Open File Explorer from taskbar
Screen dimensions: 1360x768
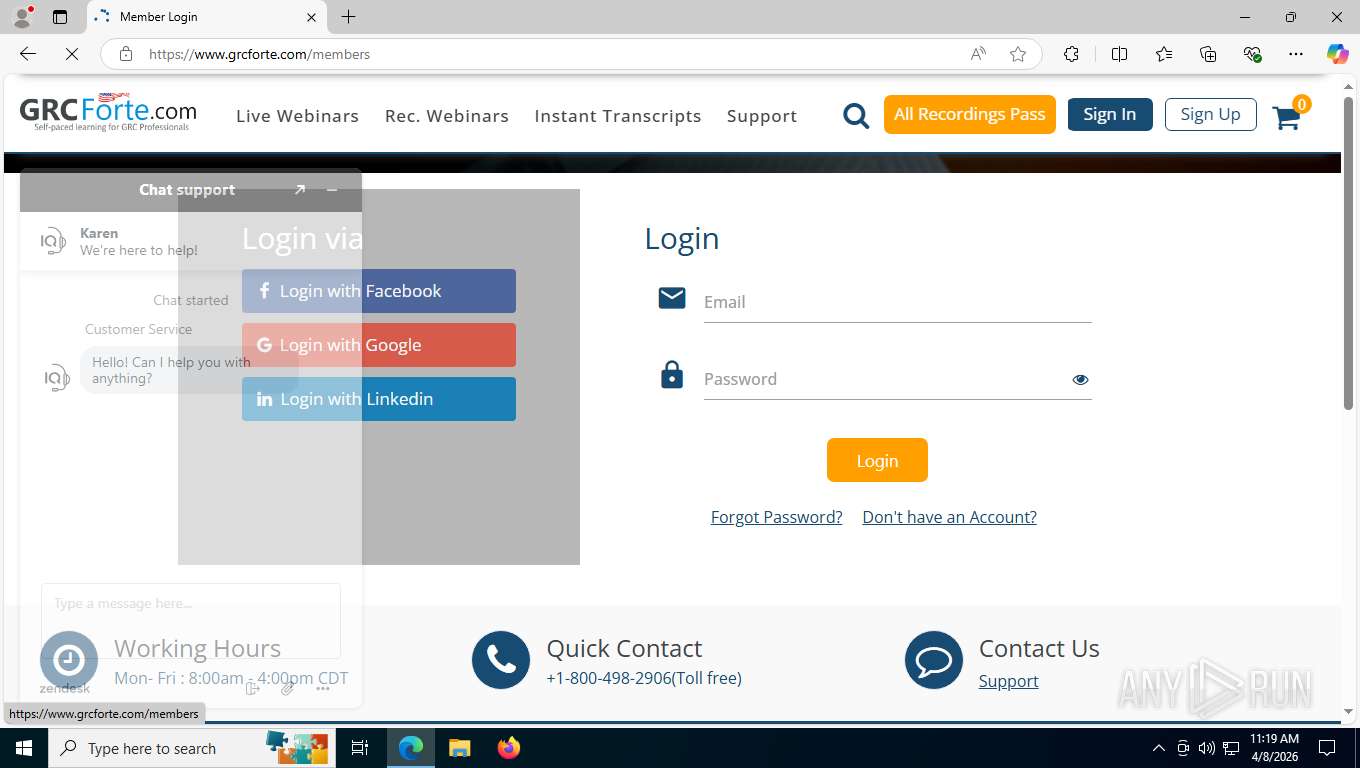point(459,748)
